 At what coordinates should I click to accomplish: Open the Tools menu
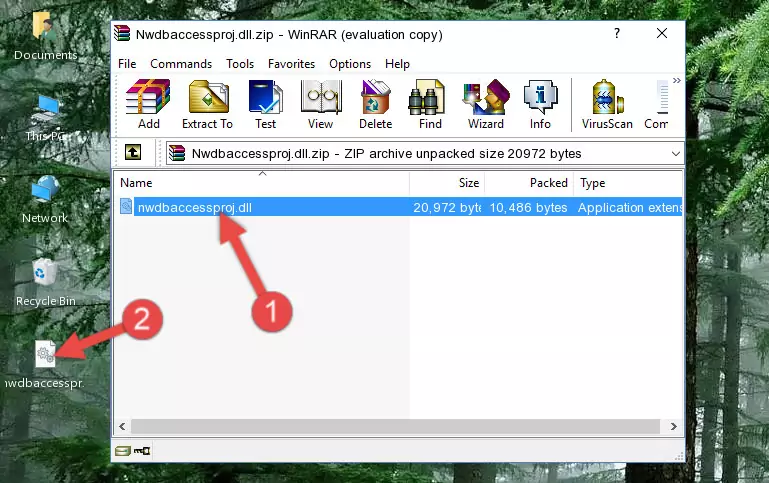(x=240, y=64)
